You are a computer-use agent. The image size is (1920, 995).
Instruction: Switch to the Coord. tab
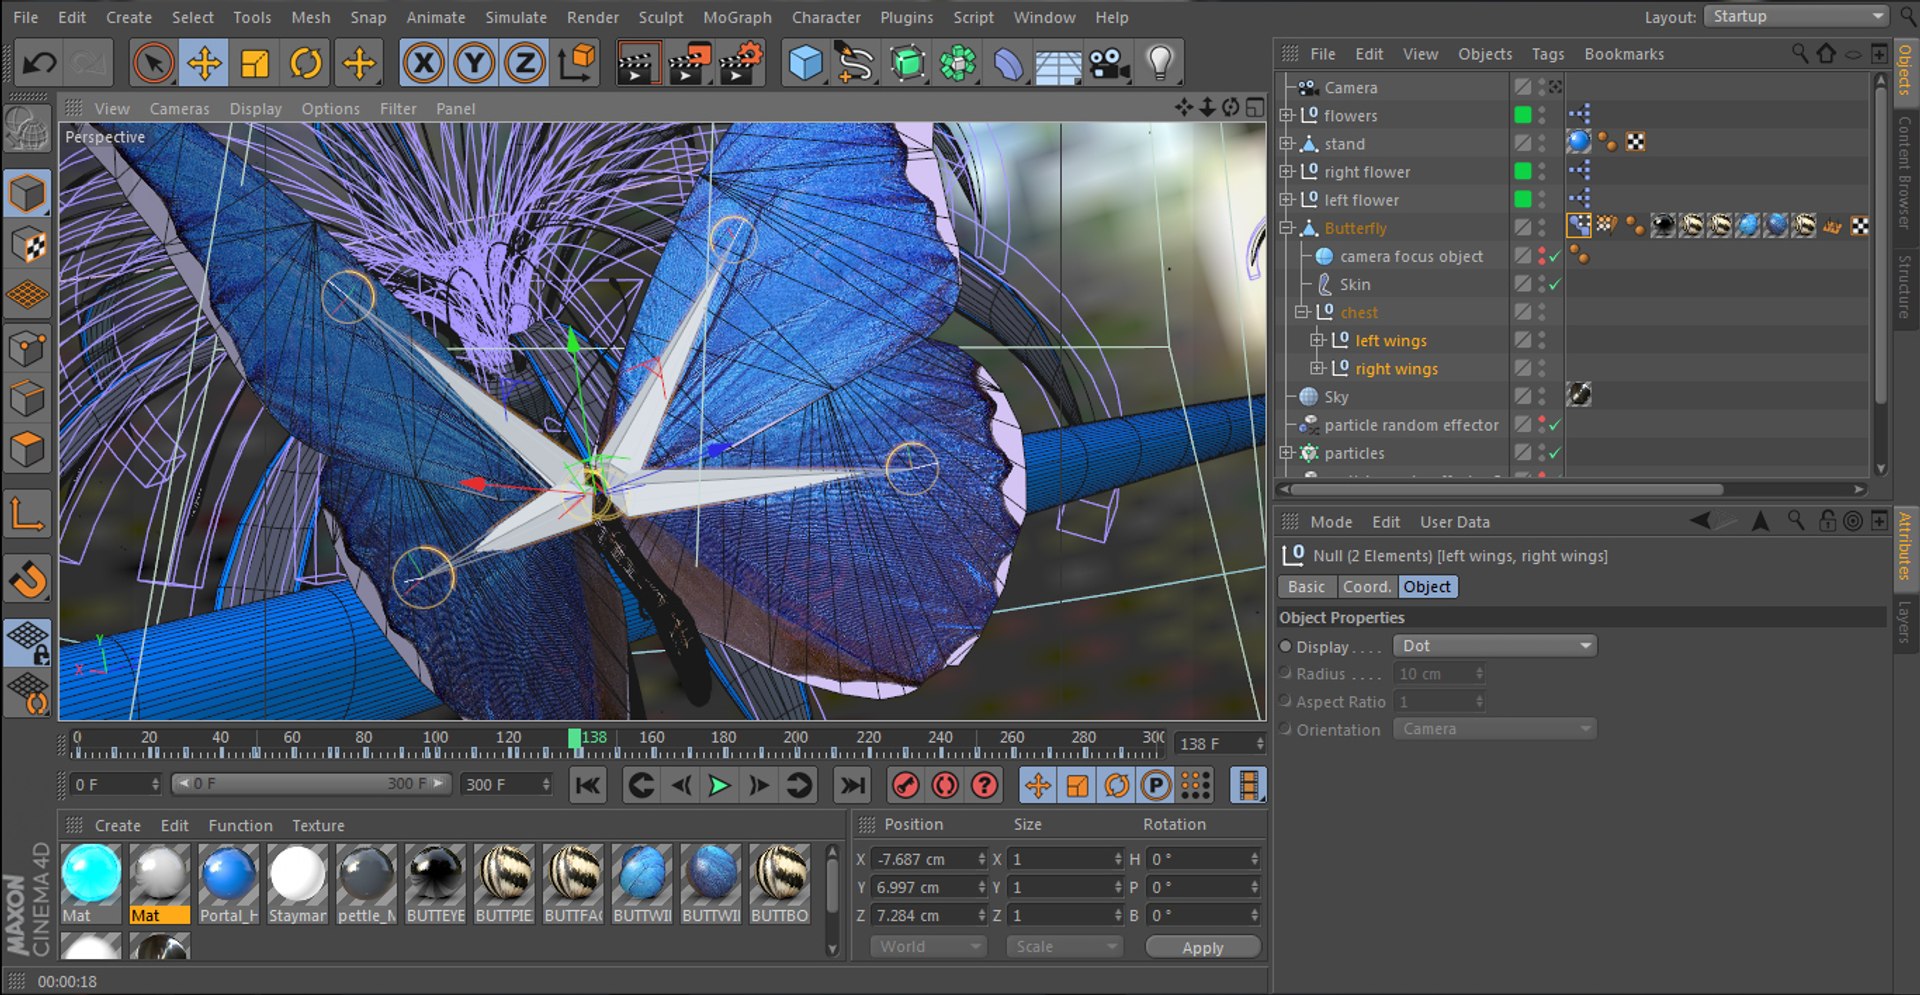1366,587
